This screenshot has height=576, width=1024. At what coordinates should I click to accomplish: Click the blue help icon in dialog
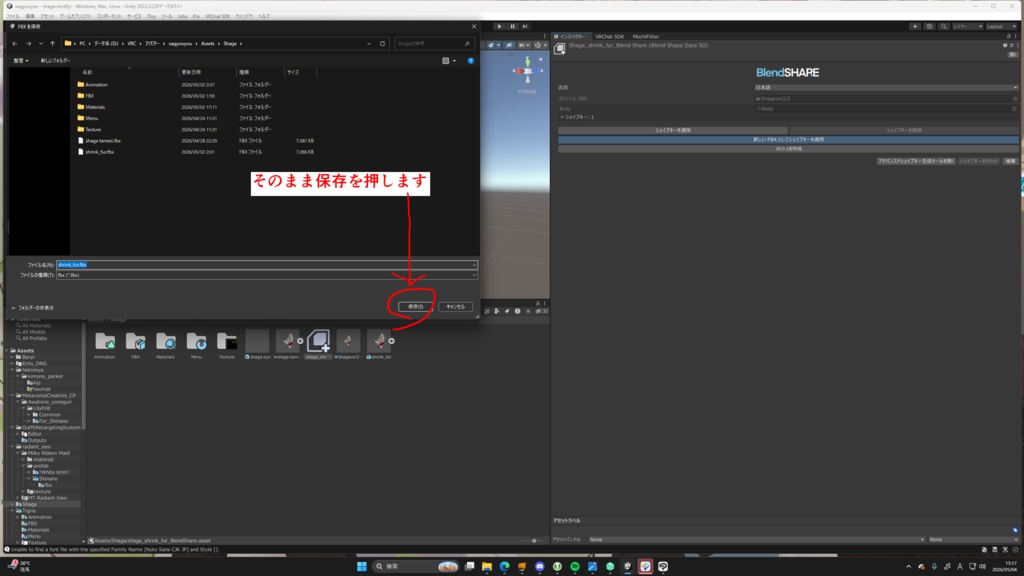point(470,61)
